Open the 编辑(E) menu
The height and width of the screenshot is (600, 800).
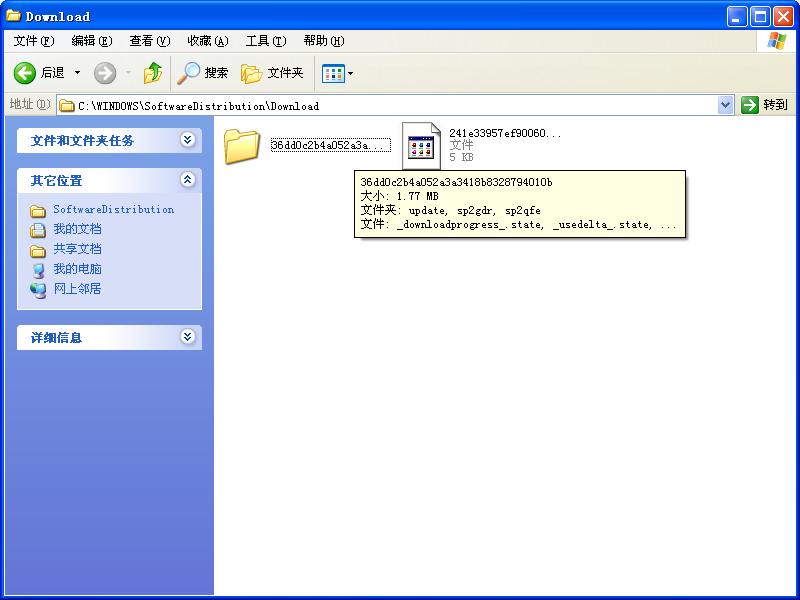[x=92, y=41]
